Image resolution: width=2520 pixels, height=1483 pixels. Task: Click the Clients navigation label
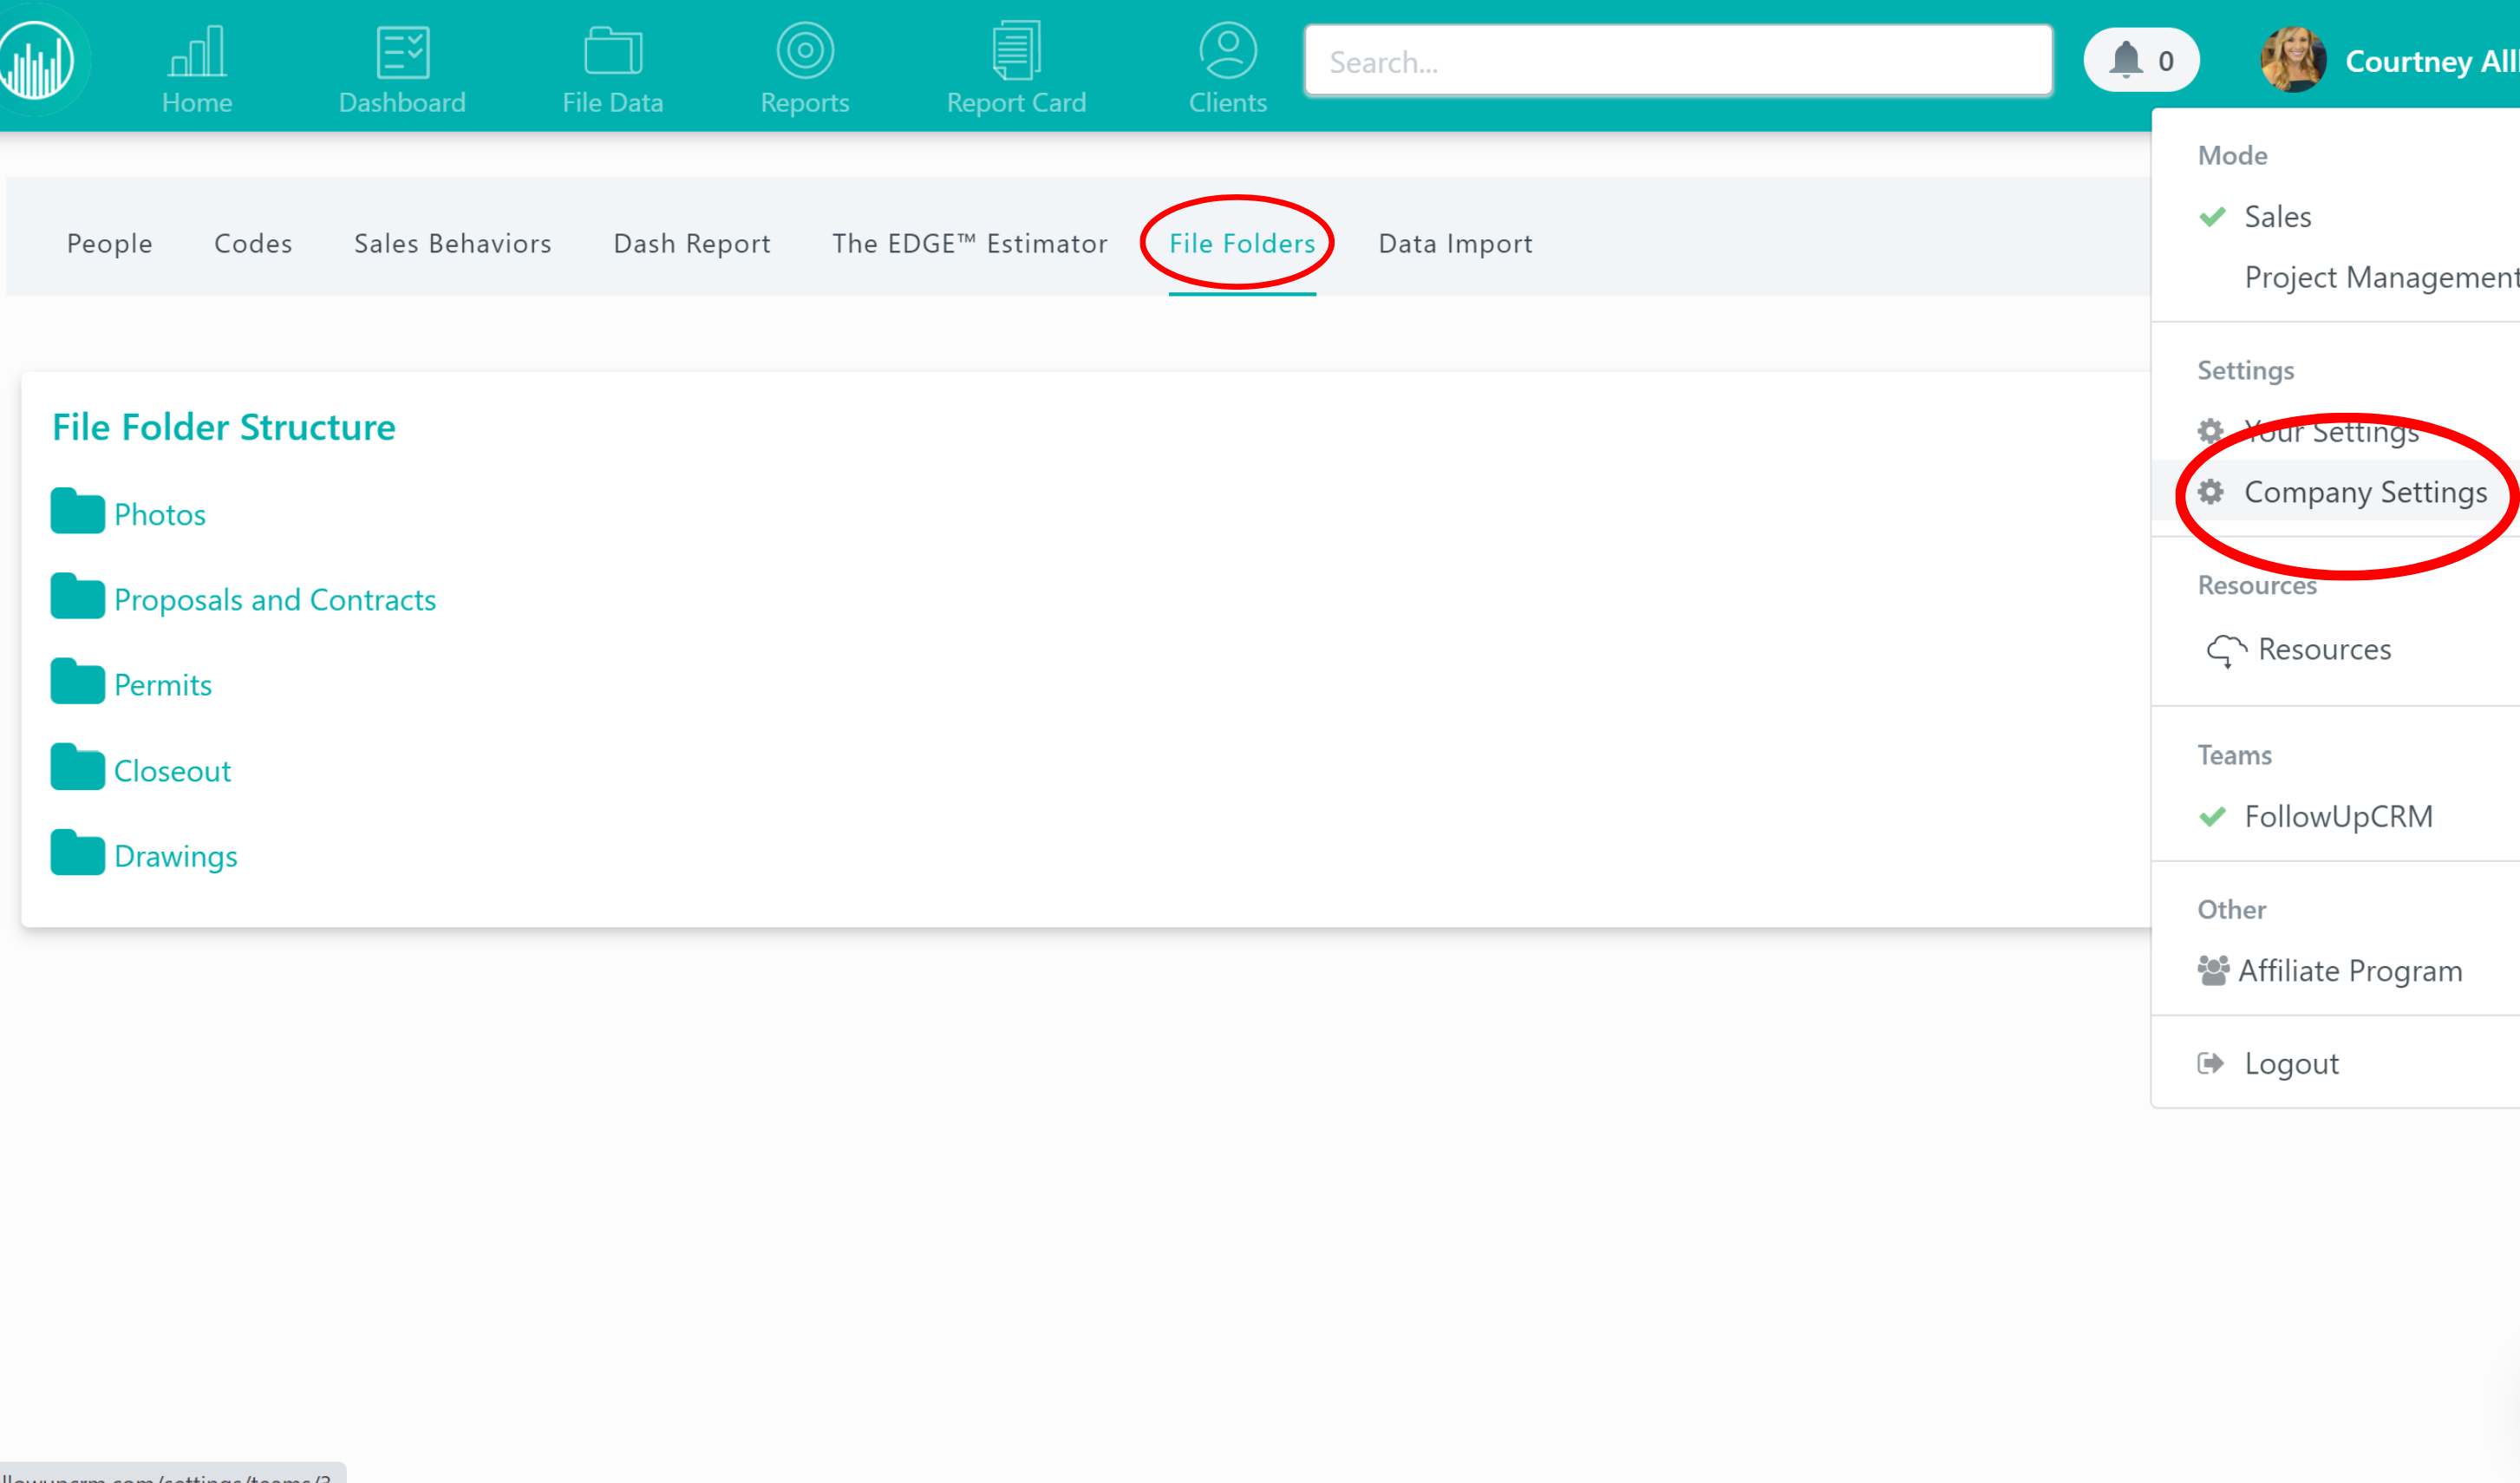pos(1228,102)
